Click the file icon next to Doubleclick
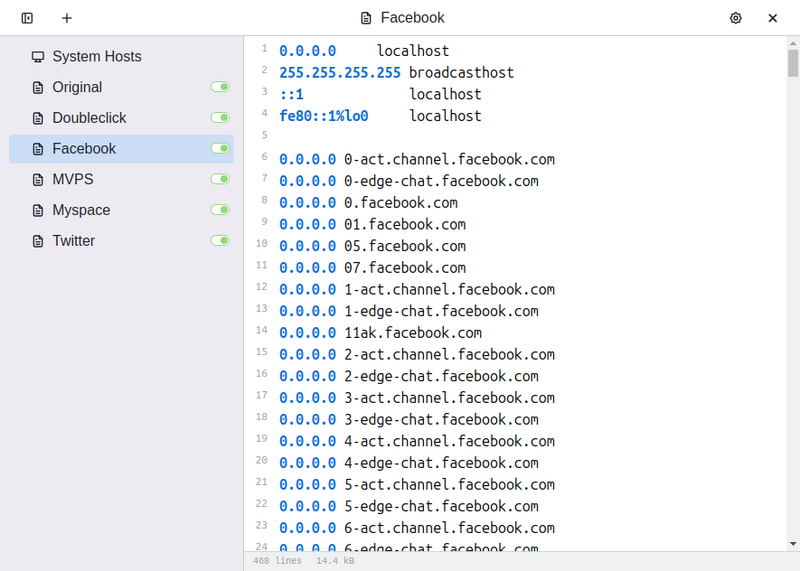 coord(38,118)
